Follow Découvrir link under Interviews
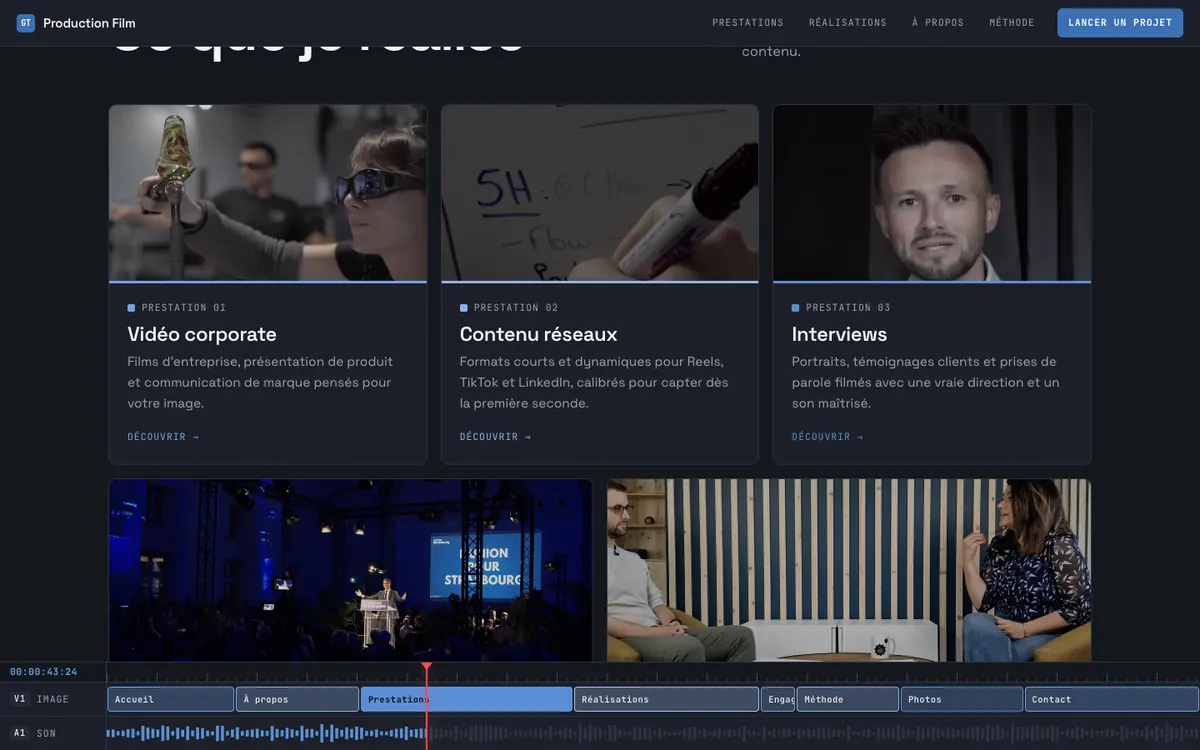This screenshot has width=1200, height=750. click(x=827, y=437)
